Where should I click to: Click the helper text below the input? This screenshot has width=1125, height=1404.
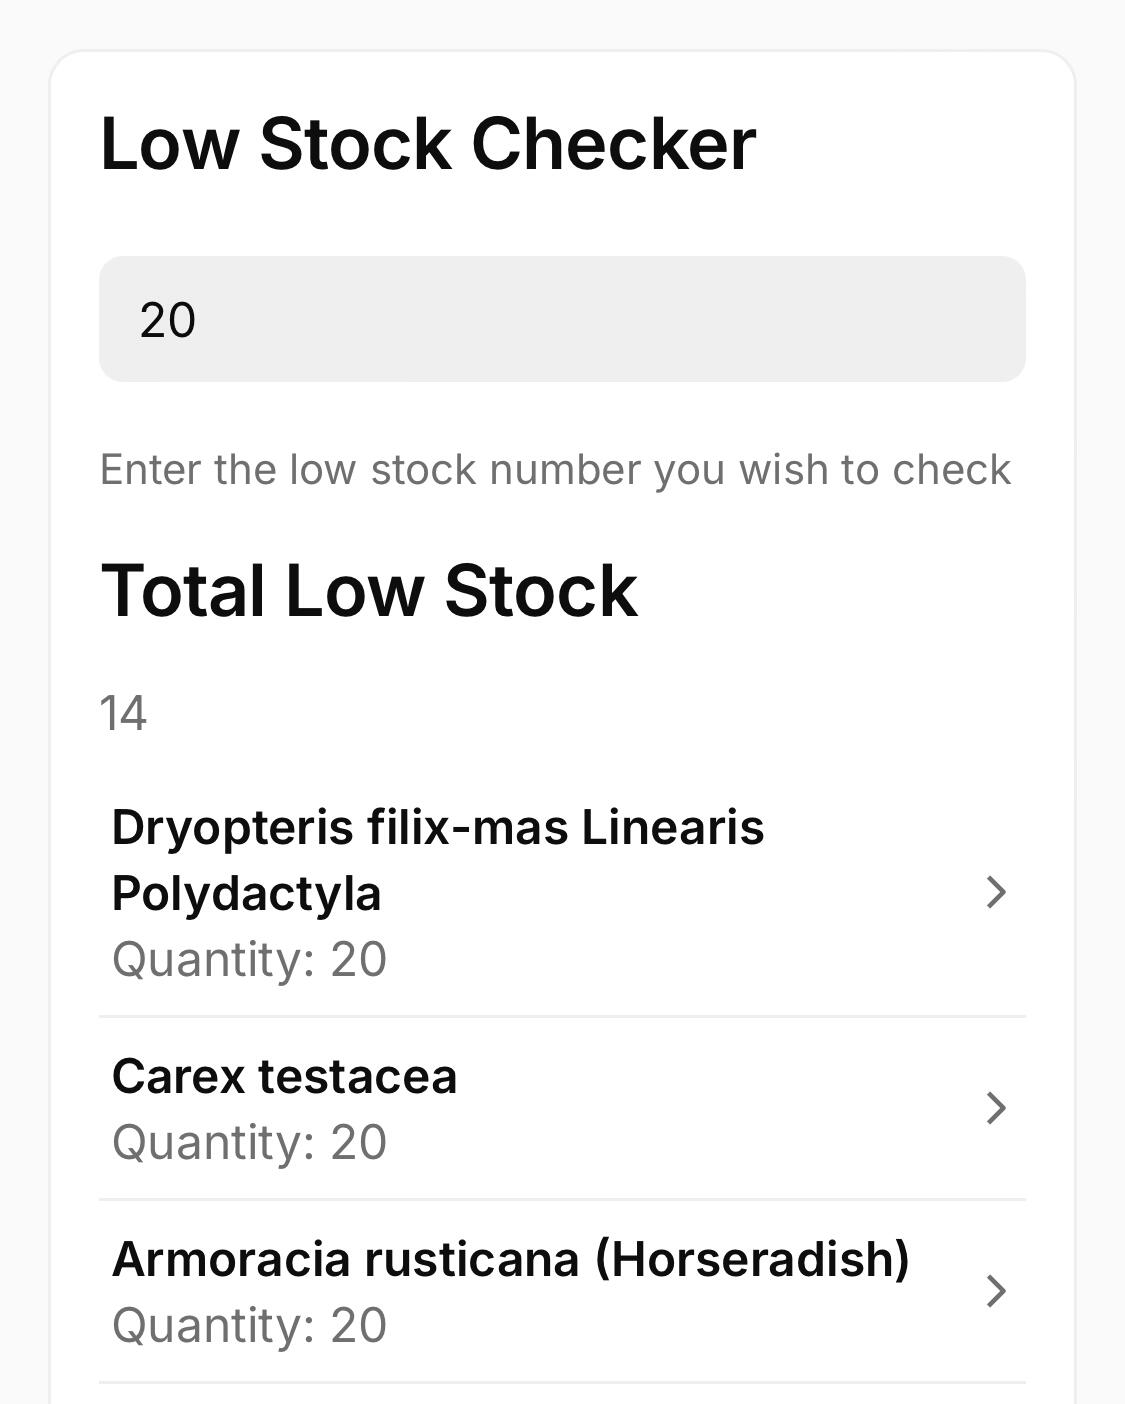pos(555,470)
